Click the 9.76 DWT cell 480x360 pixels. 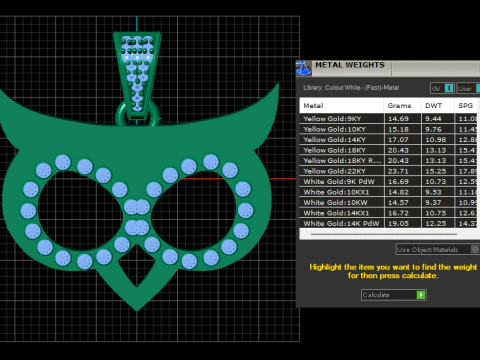(438, 129)
